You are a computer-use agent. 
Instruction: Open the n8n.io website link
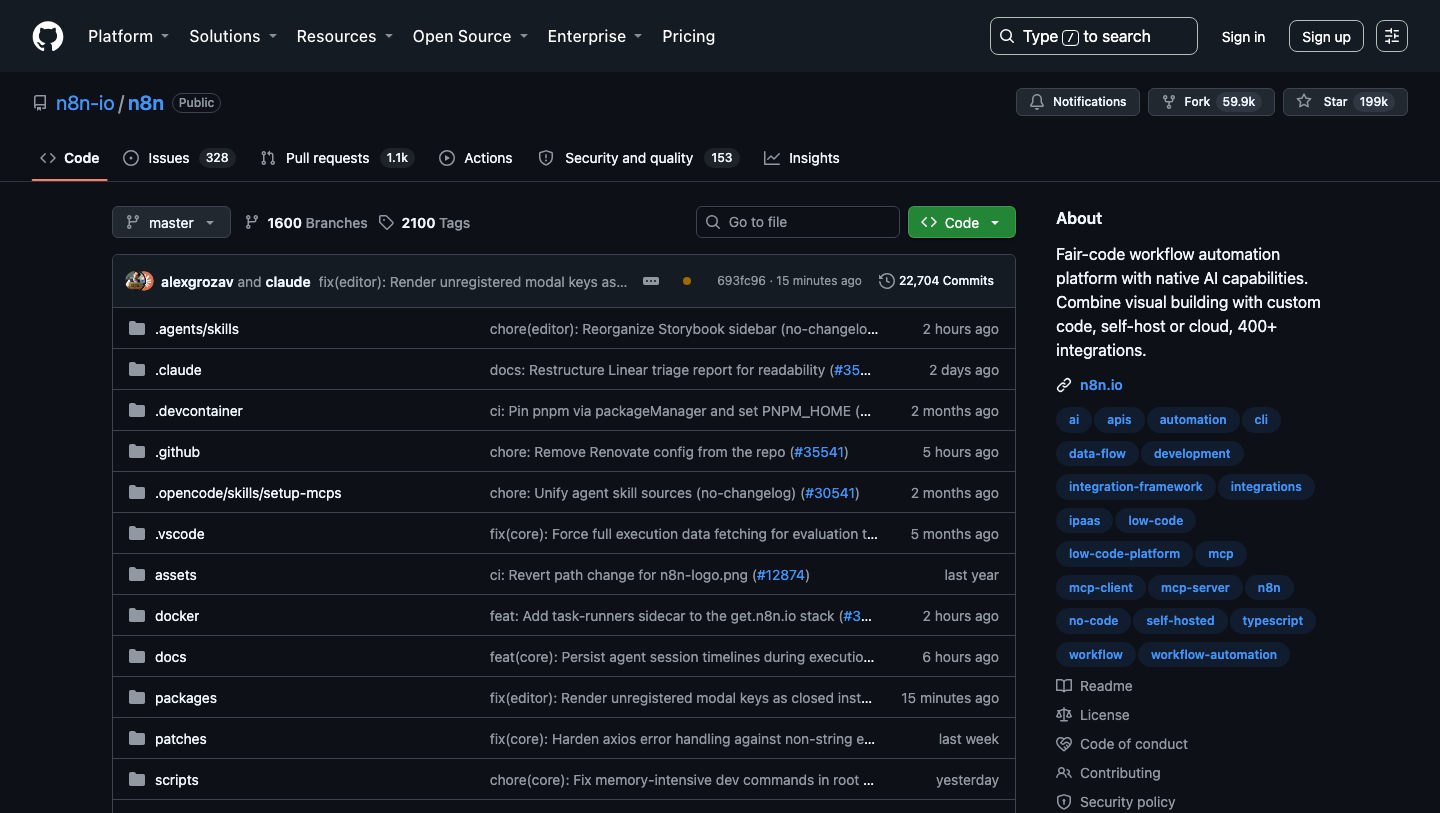pos(1101,385)
